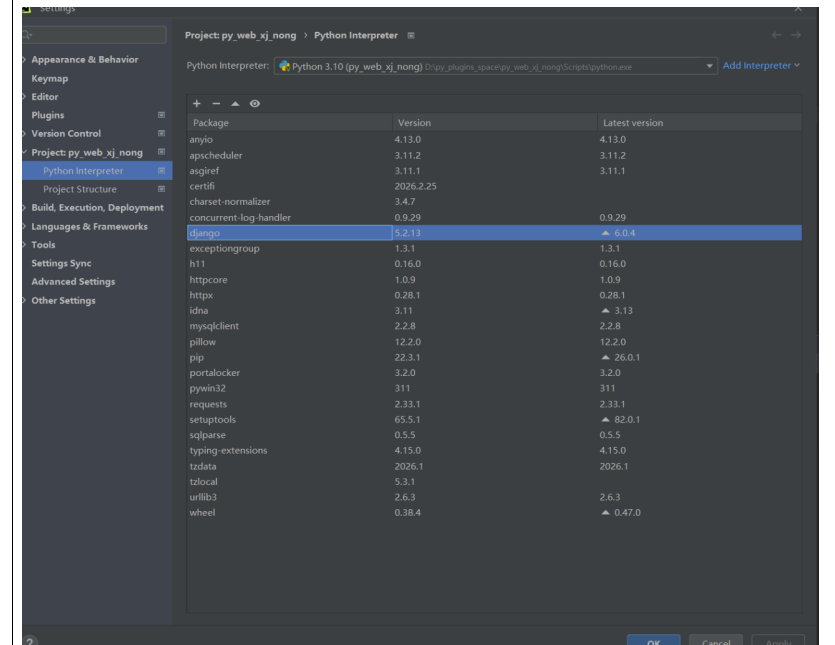Click the project-level icon beside Version Control
835x645 pixels.
coord(161,134)
